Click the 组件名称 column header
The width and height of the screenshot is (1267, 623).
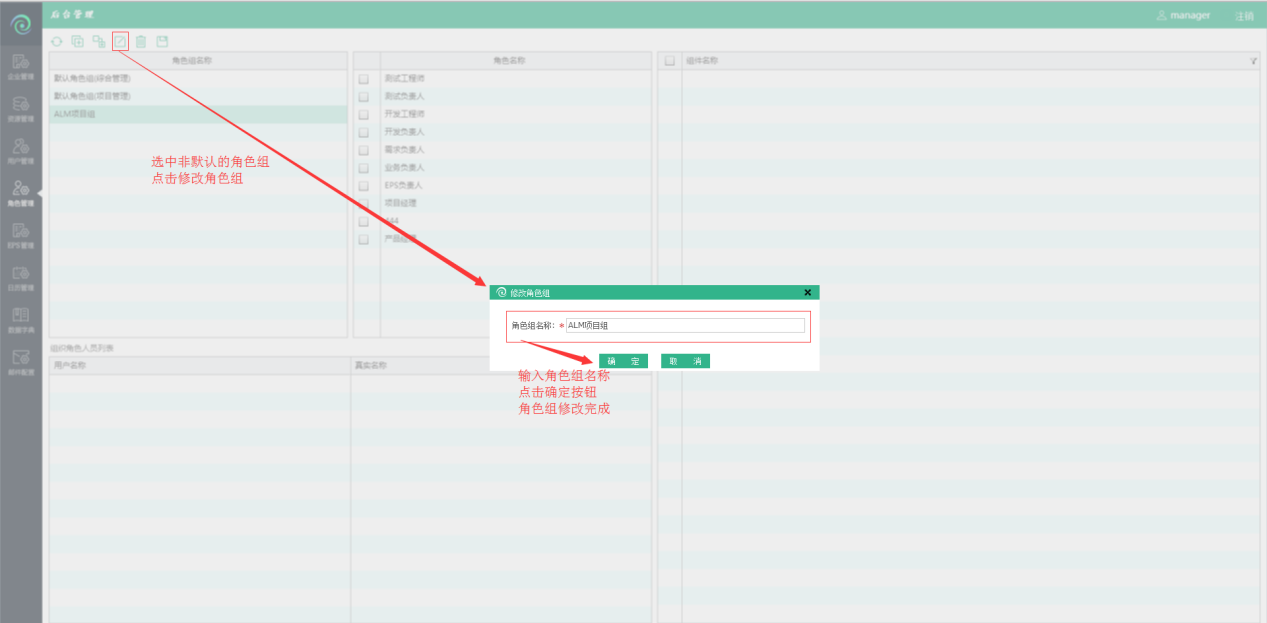click(970, 61)
